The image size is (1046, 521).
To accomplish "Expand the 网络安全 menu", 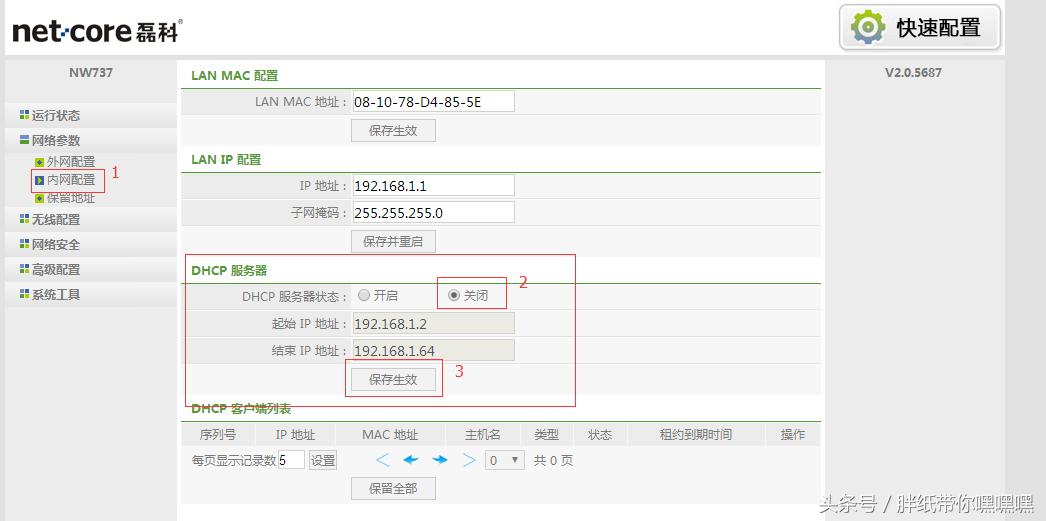I will [56, 245].
